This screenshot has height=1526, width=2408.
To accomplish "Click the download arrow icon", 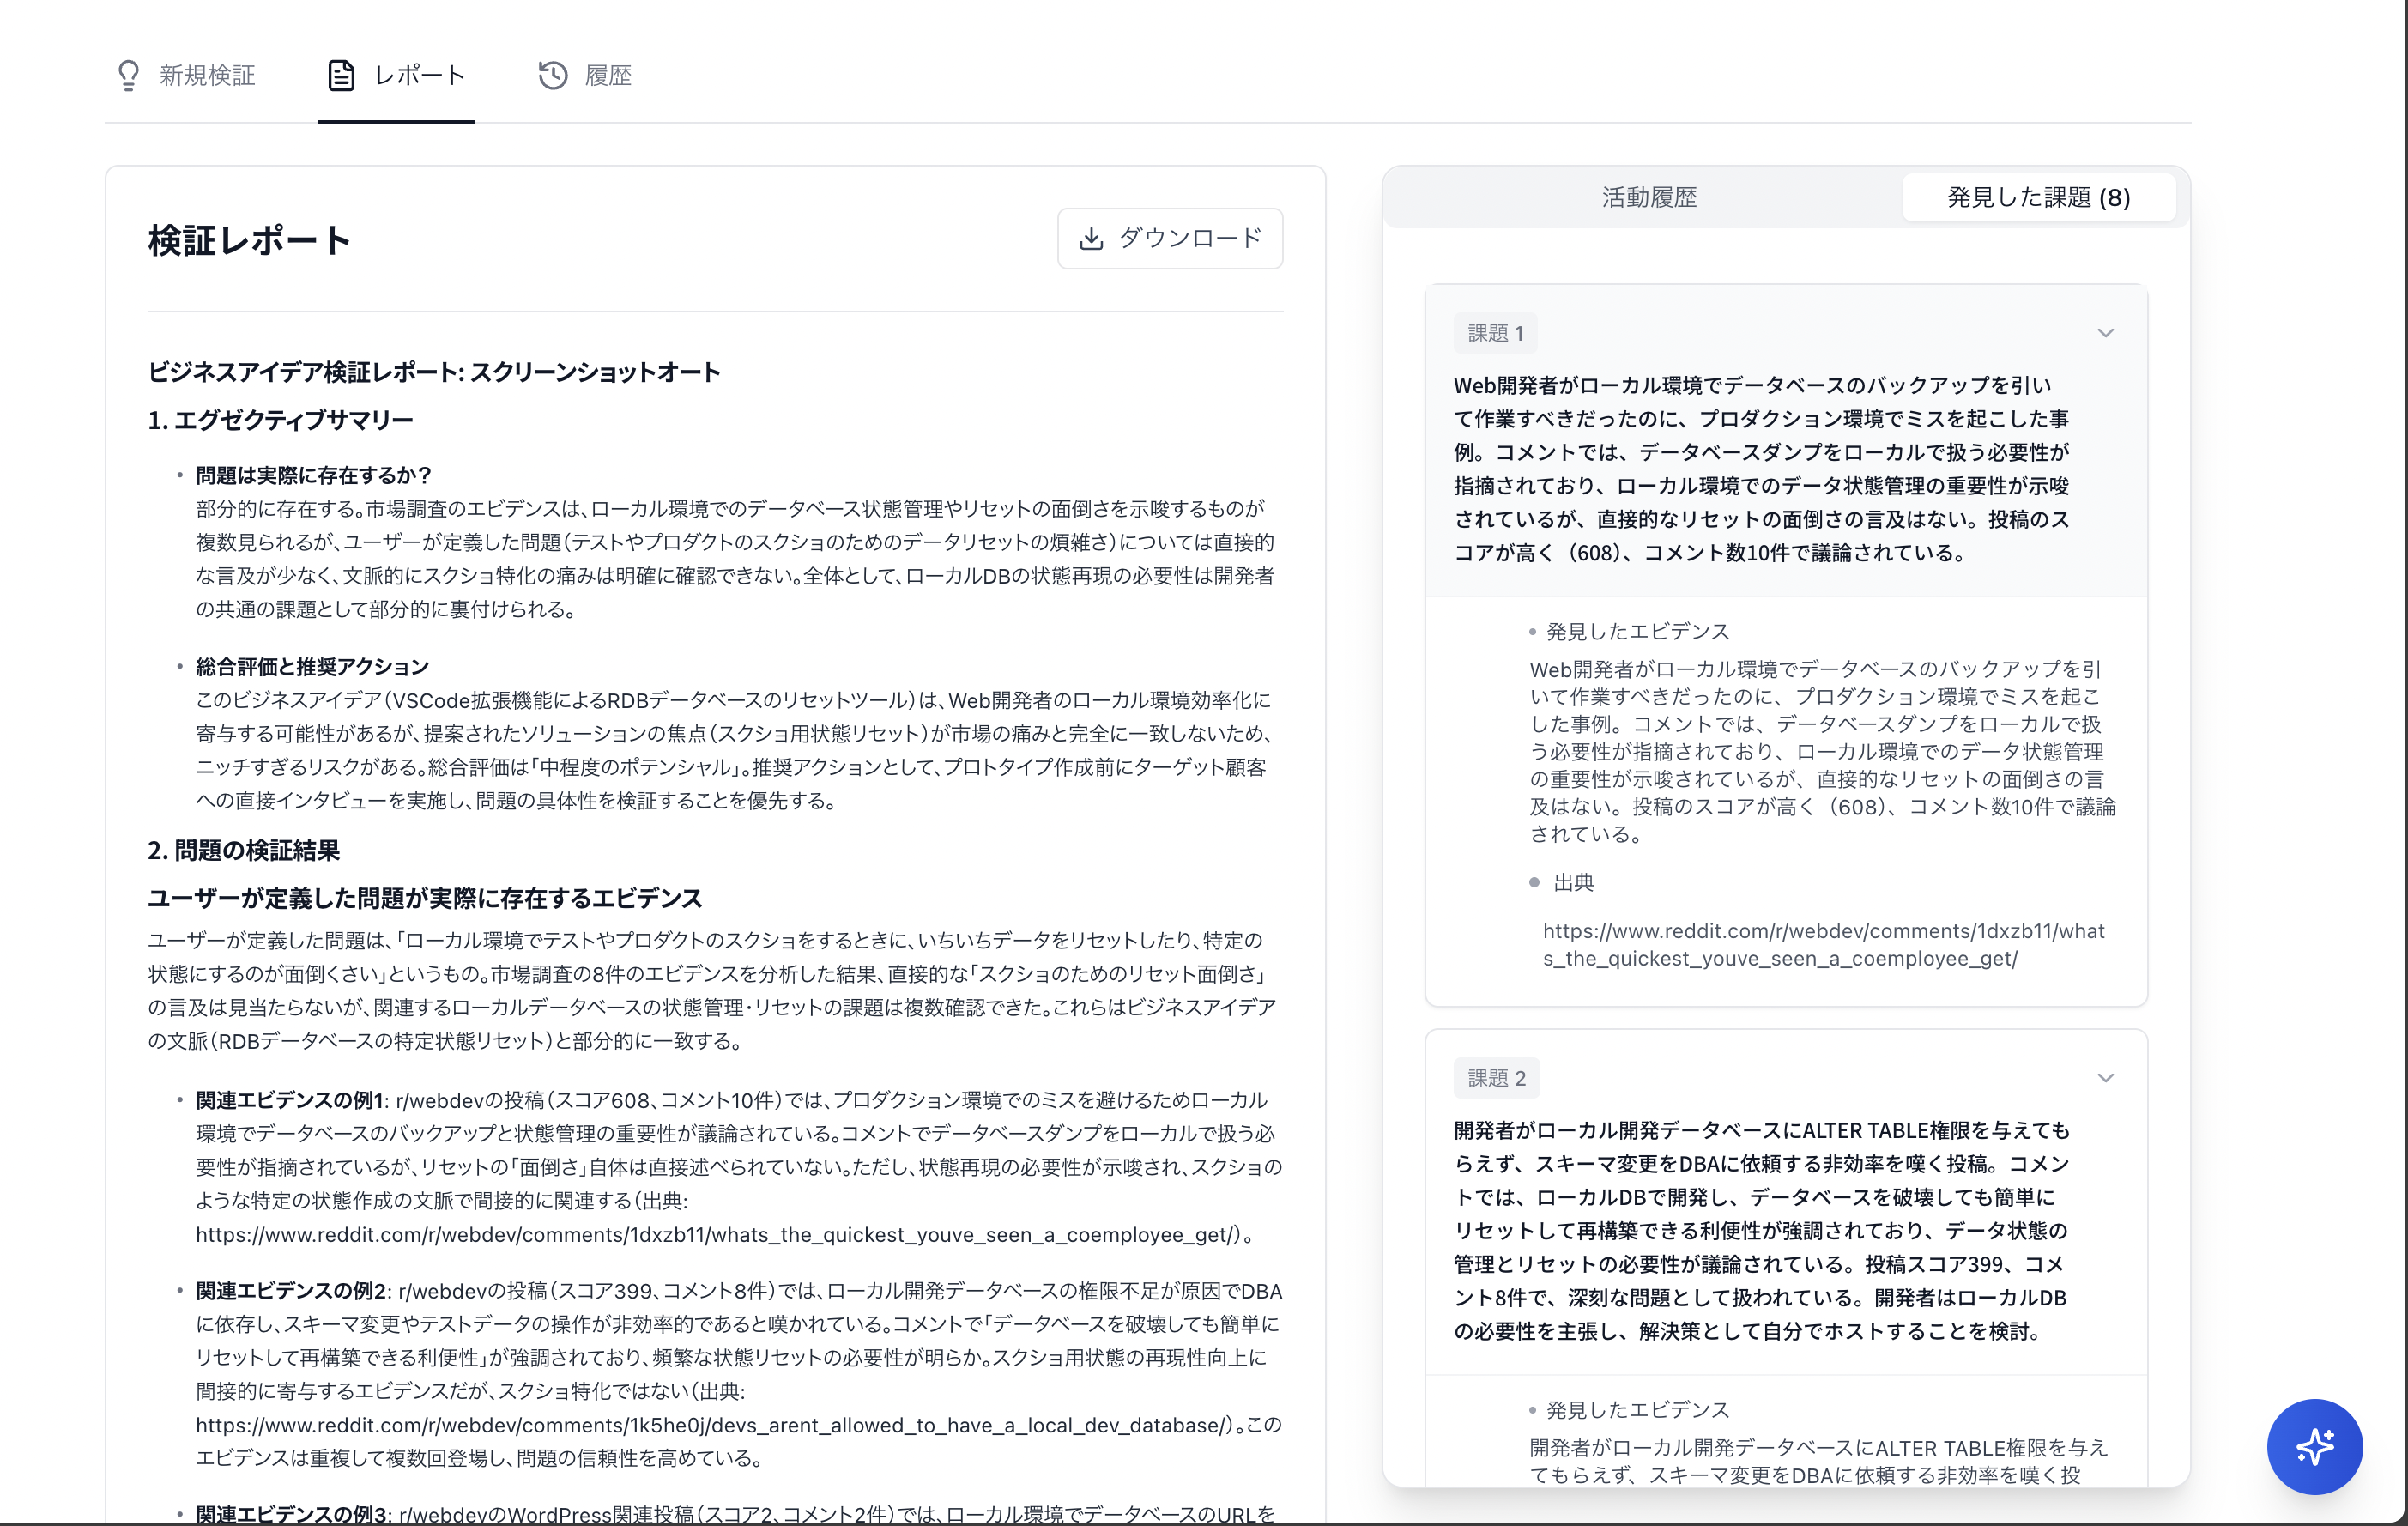I will point(1091,238).
